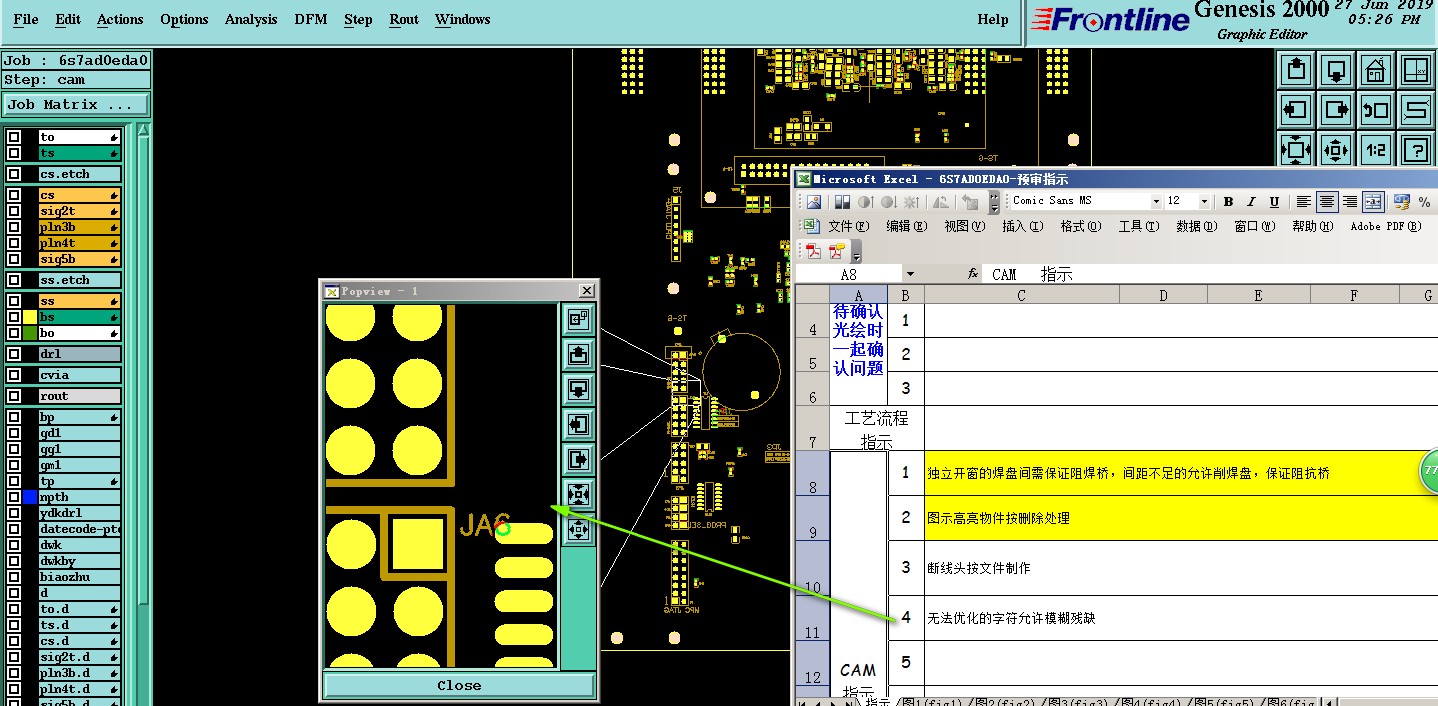Image resolution: width=1438 pixels, height=706 pixels.
Task: Open the Rout menu
Action: 404,19
